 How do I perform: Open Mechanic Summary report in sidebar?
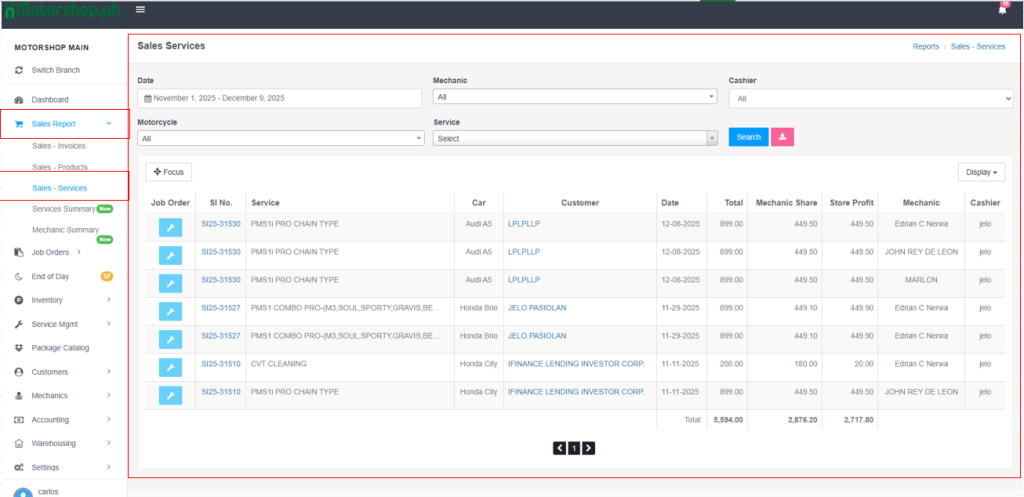pos(65,230)
